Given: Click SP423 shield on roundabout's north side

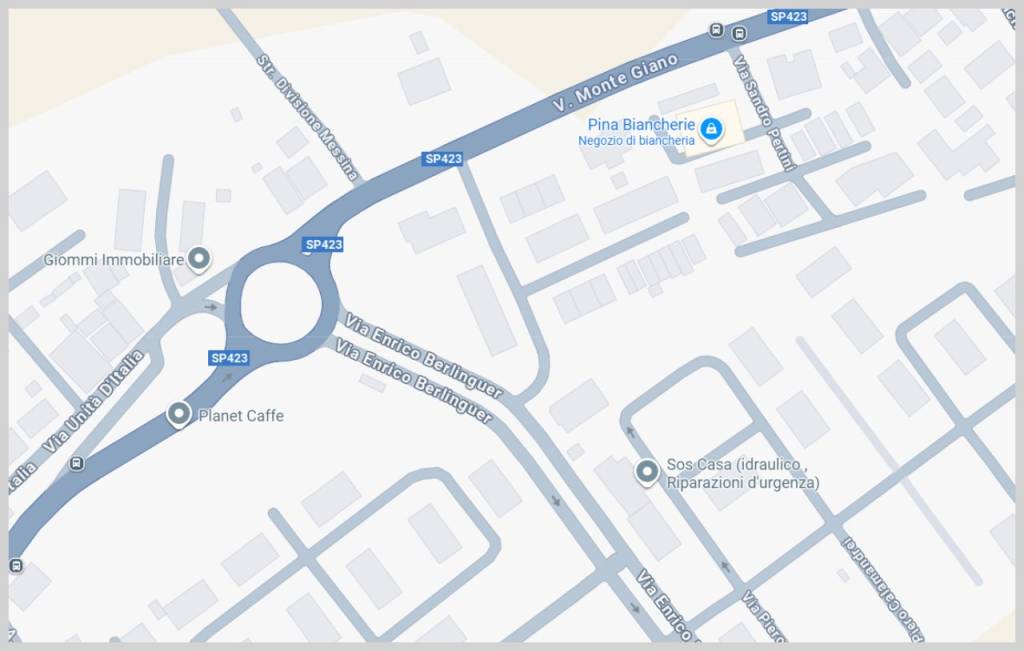Looking at the screenshot, I should pyautogui.click(x=323, y=245).
